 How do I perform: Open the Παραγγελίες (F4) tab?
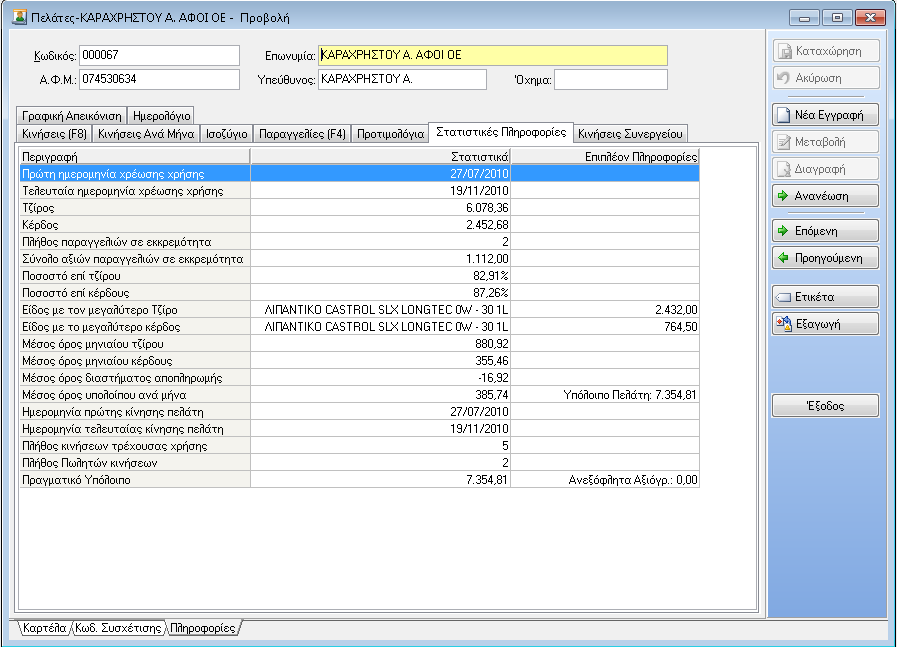302,134
